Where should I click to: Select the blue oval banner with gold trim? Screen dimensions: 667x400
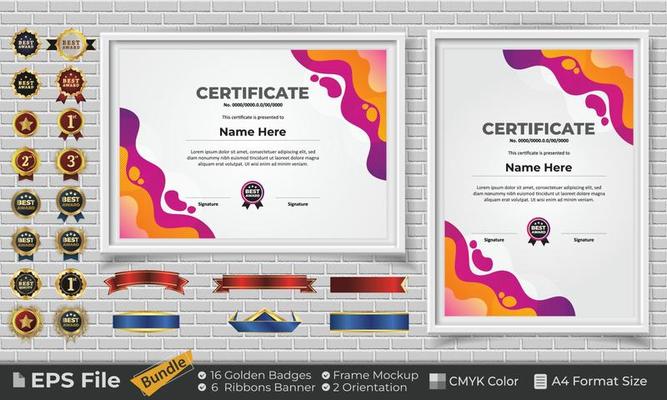[x=146, y=322]
